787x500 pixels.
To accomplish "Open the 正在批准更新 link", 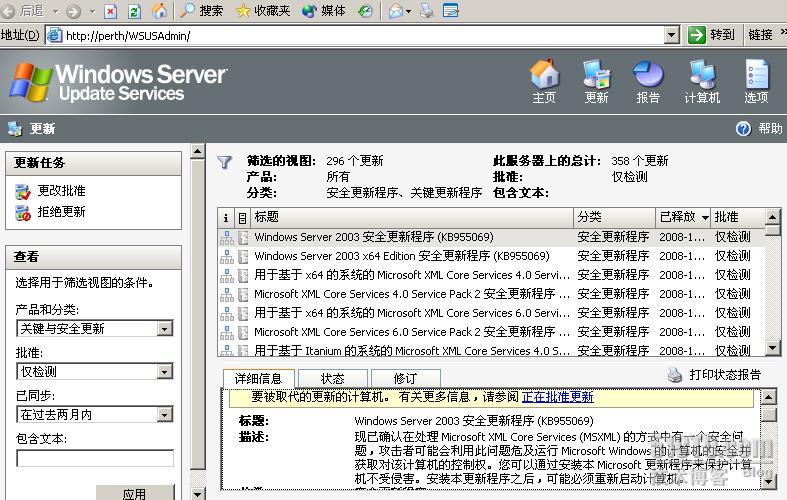I will pyautogui.click(x=558, y=397).
